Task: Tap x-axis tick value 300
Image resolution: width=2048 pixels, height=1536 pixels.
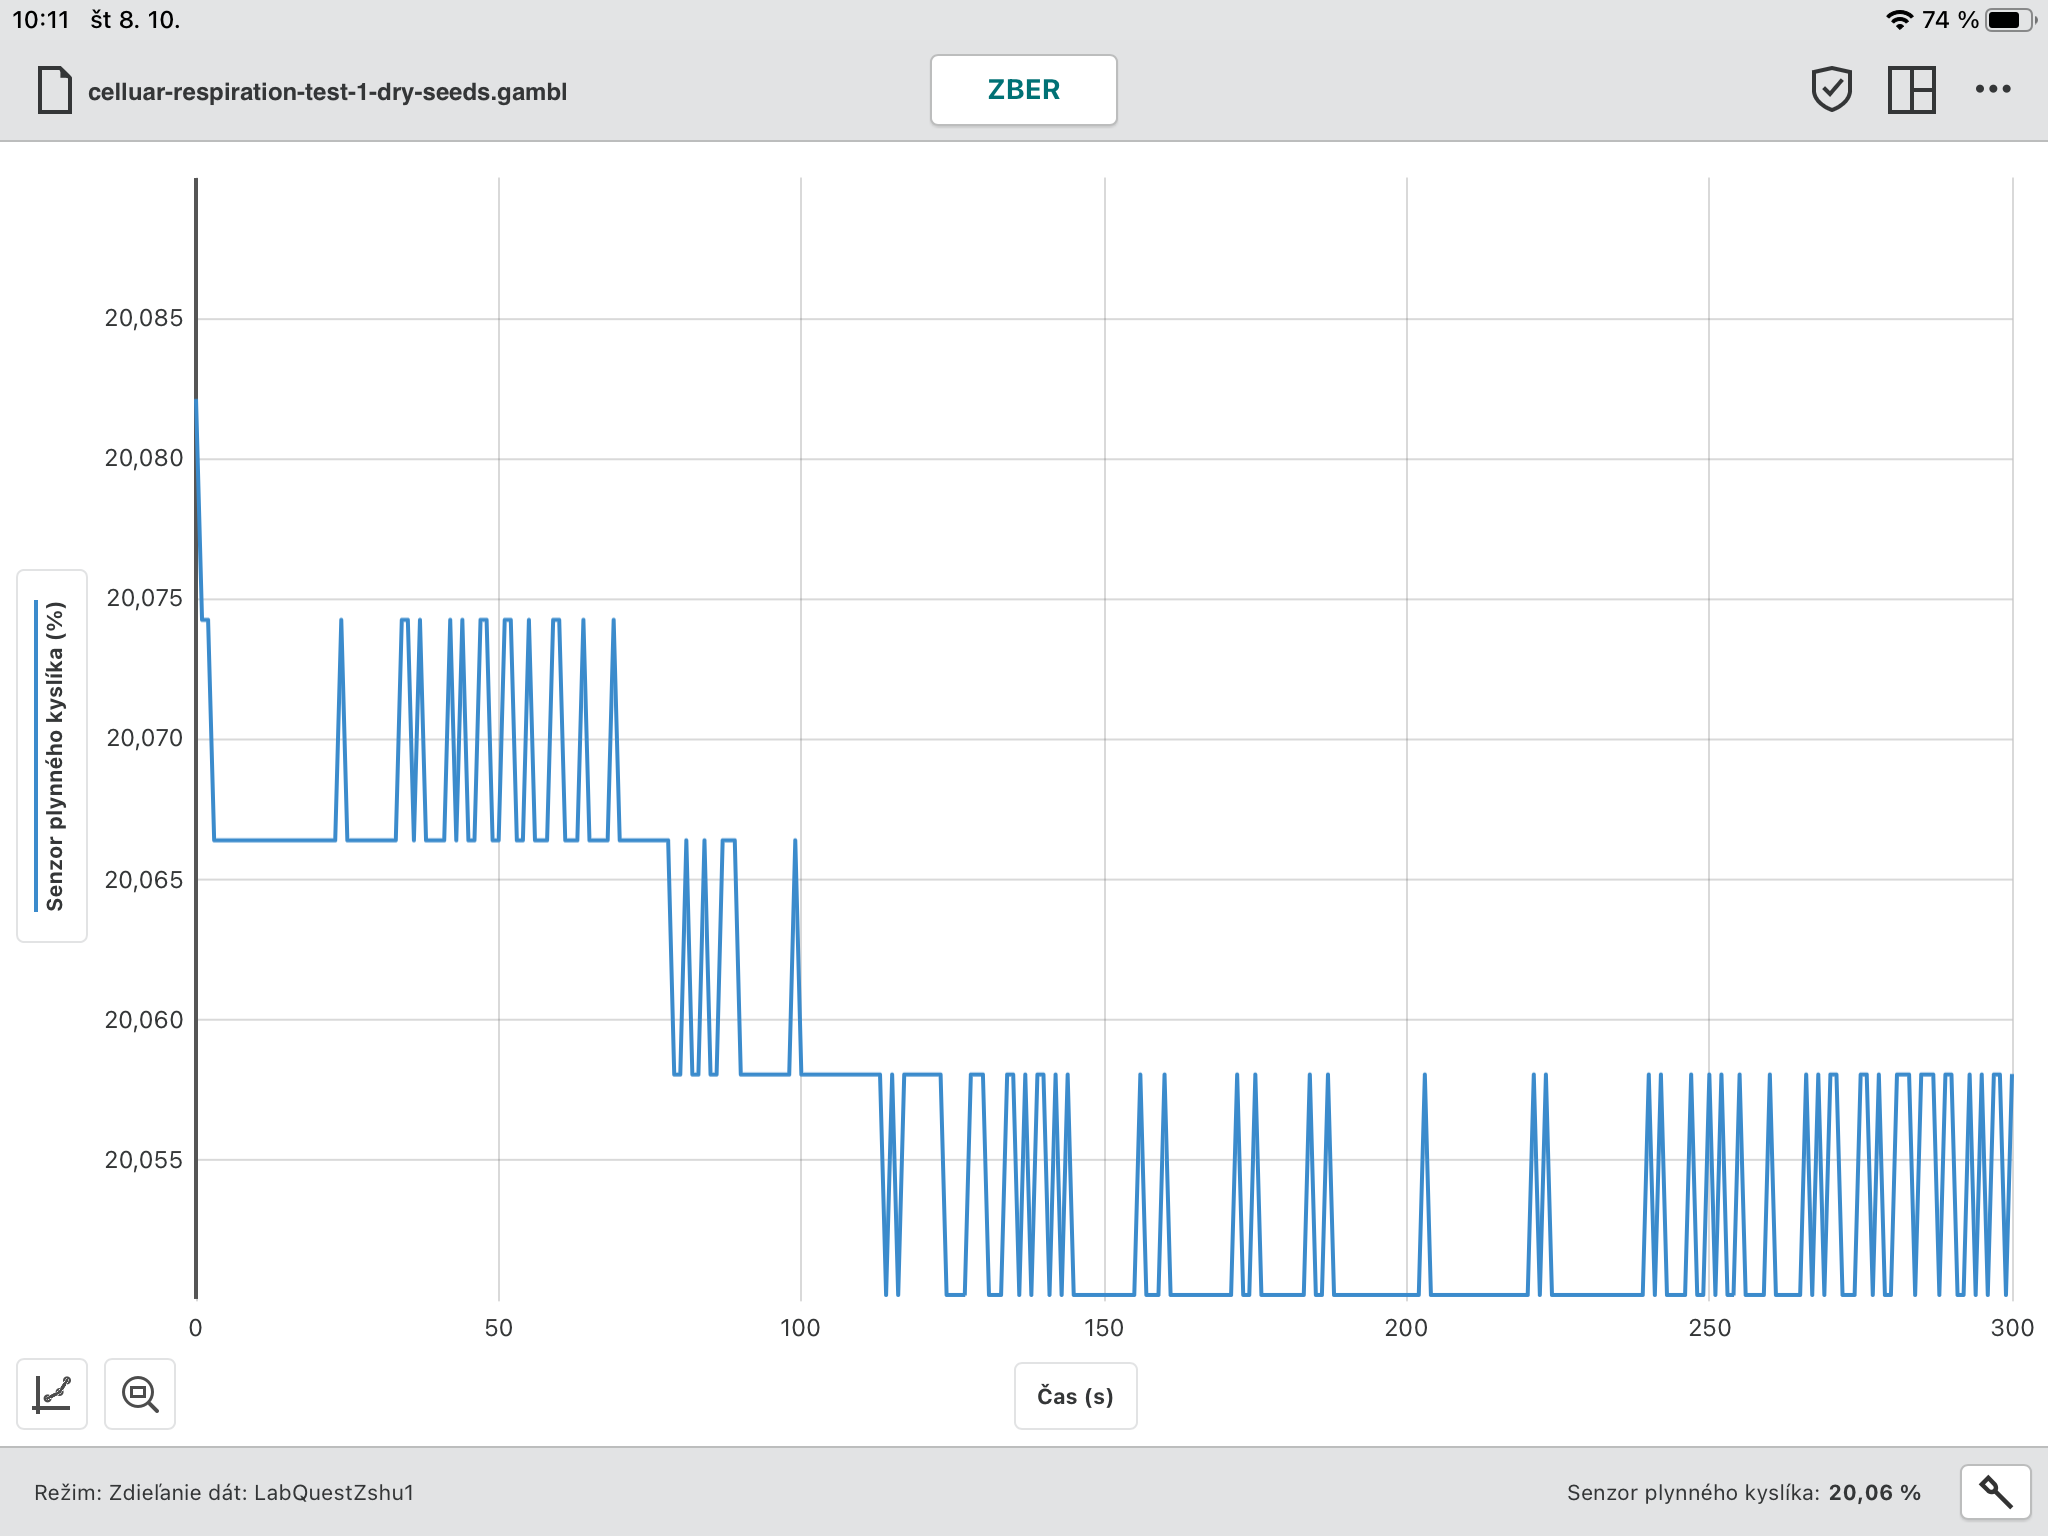Action: click(x=2011, y=1328)
